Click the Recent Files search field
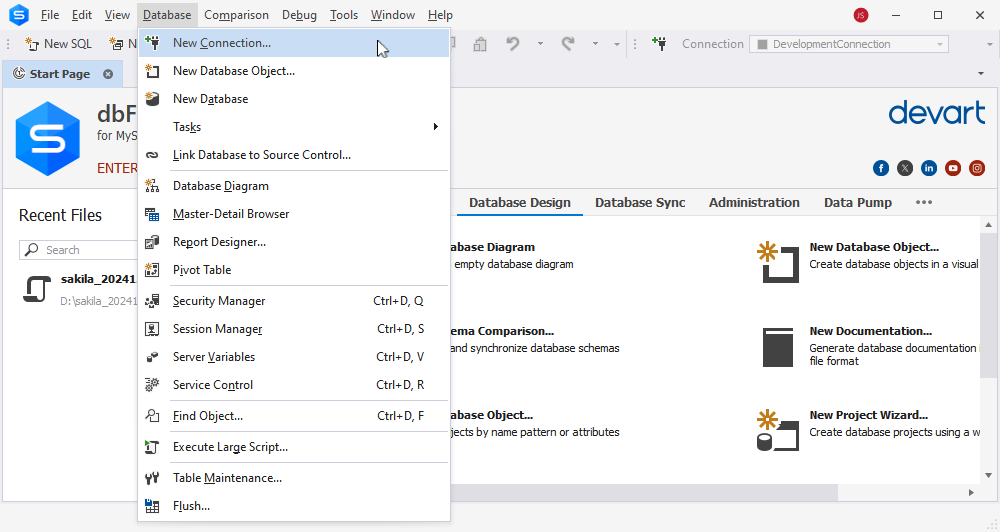The image size is (1000, 532). (x=78, y=250)
